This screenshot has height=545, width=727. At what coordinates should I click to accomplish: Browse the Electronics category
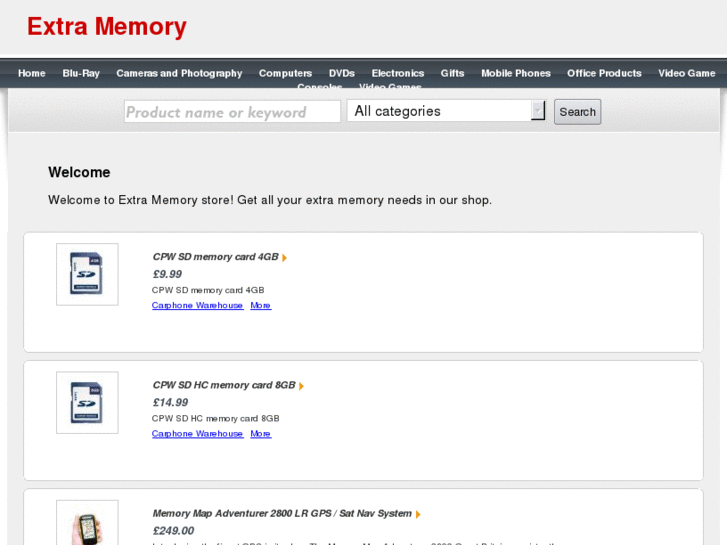point(398,73)
